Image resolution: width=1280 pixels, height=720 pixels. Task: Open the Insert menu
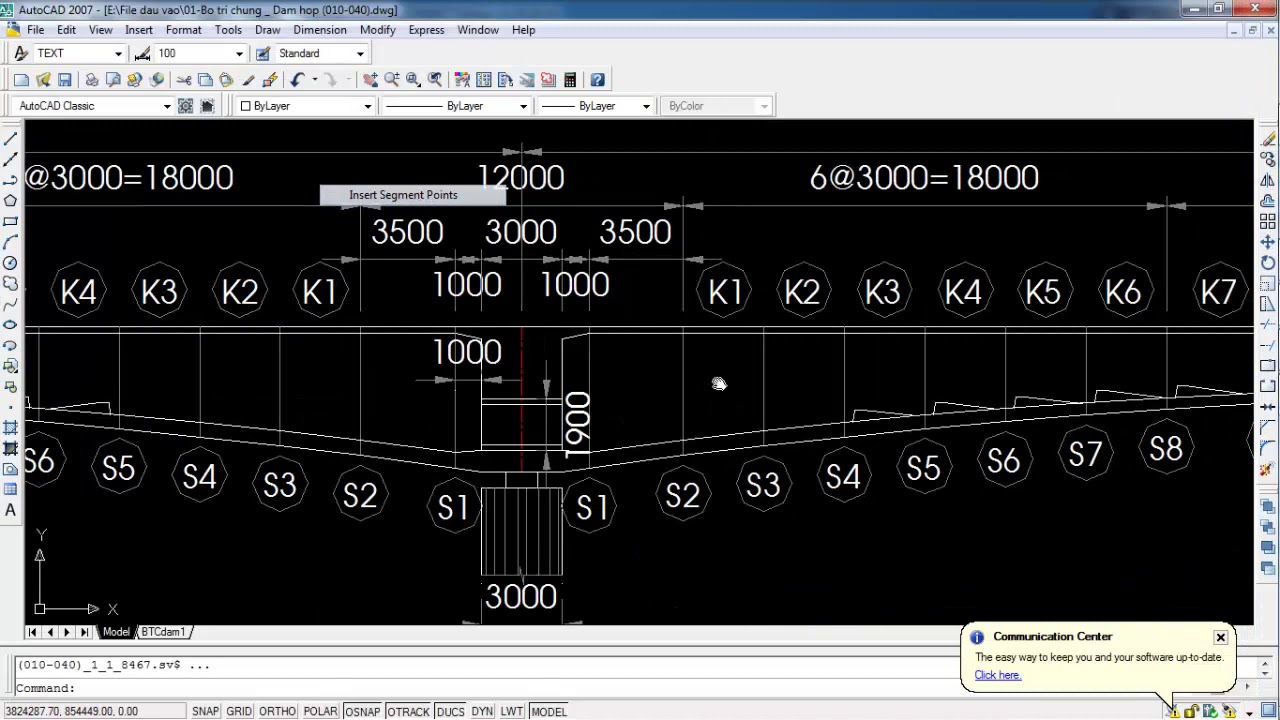click(x=139, y=30)
